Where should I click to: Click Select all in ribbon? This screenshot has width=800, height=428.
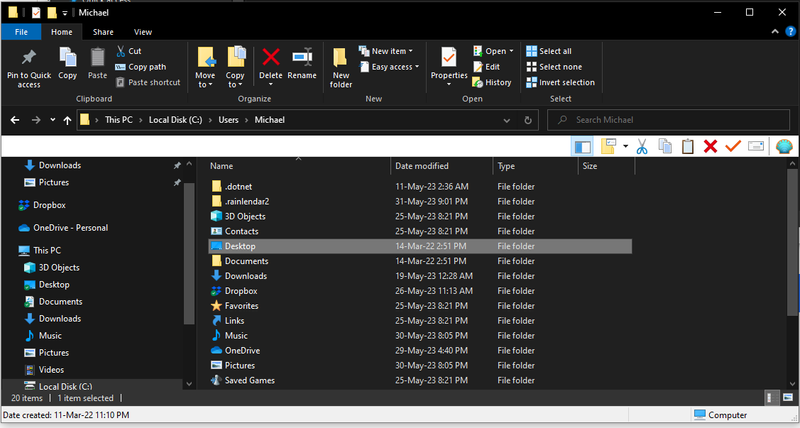[x=555, y=51]
